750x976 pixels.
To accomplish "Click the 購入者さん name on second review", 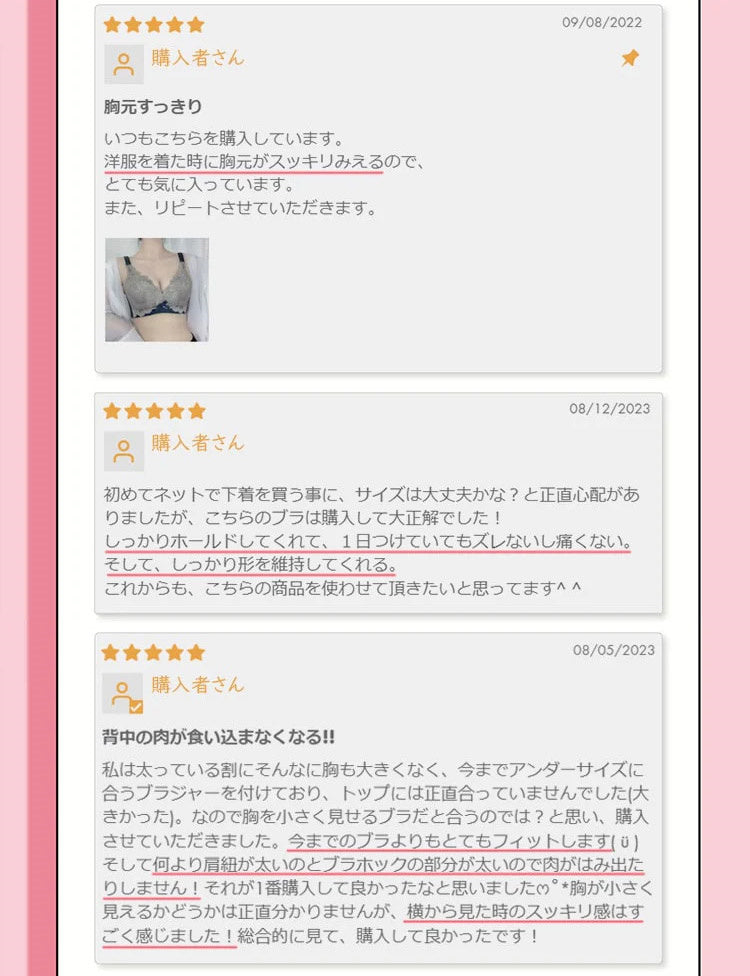I will pos(198,443).
